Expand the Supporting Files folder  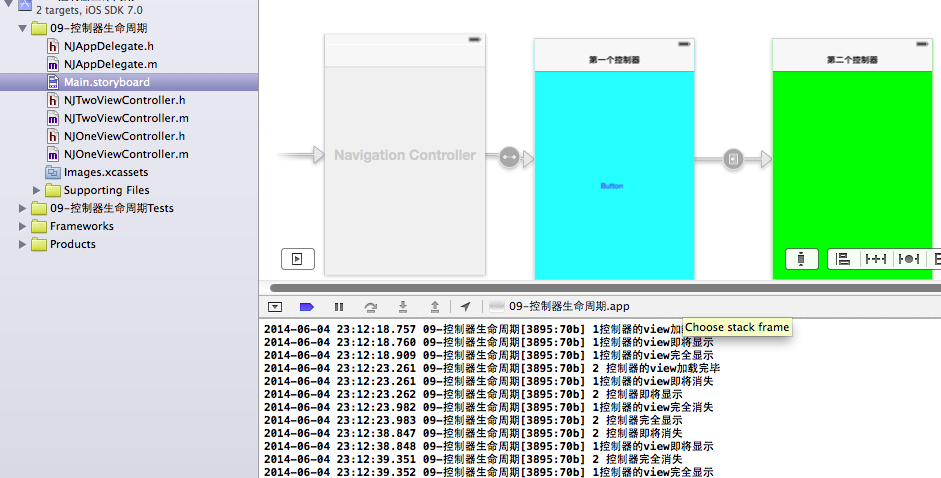(x=36, y=190)
